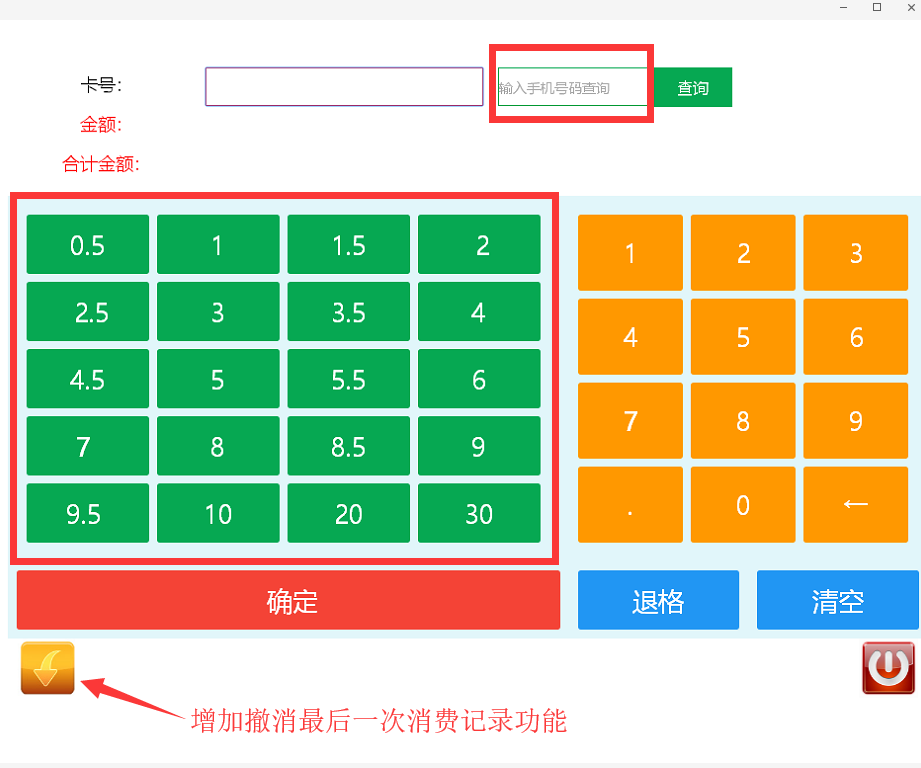Viewport: 921px width, 768px height.
Task: Select the 30 amount button
Action: pos(479,513)
